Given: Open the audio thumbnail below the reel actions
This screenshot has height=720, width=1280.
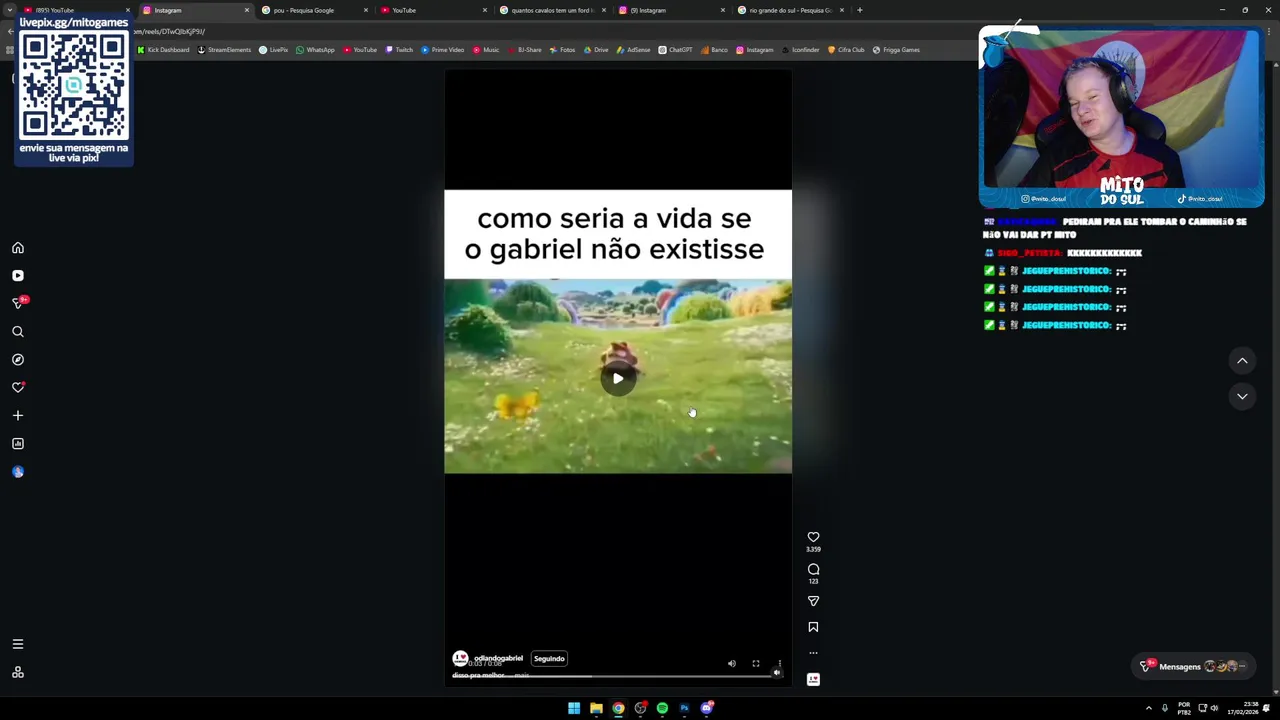Looking at the screenshot, I should pos(813,679).
